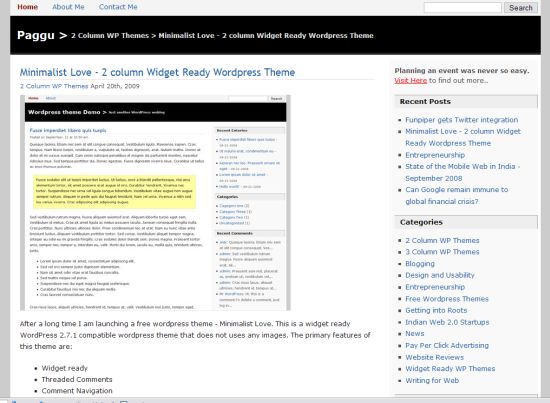Browse the Blogging category
Viewport: 550px width, 403px height.
pos(420,264)
